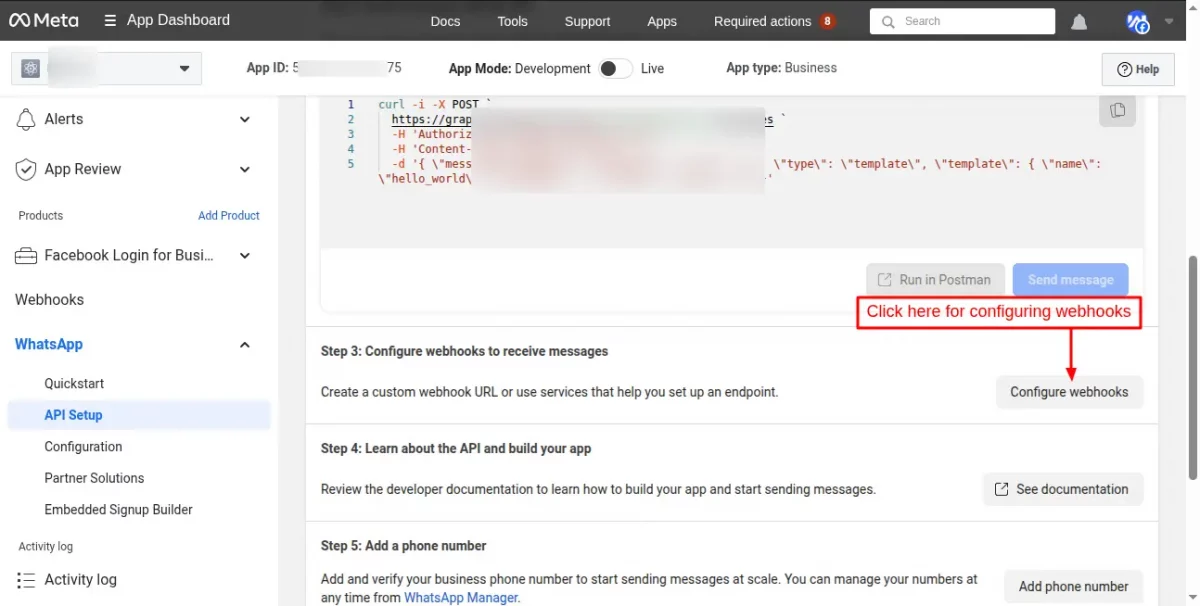Copy the curl code snippet
1200x606 pixels.
click(1117, 110)
